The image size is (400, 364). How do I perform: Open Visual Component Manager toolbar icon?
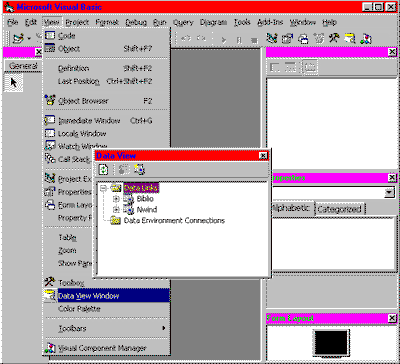click(x=366, y=38)
